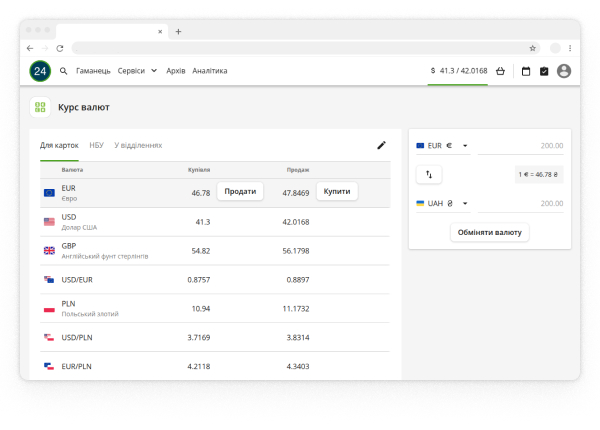Open the tasks checkmark icon
Viewport: 600px width, 430px height.
pos(544,71)
